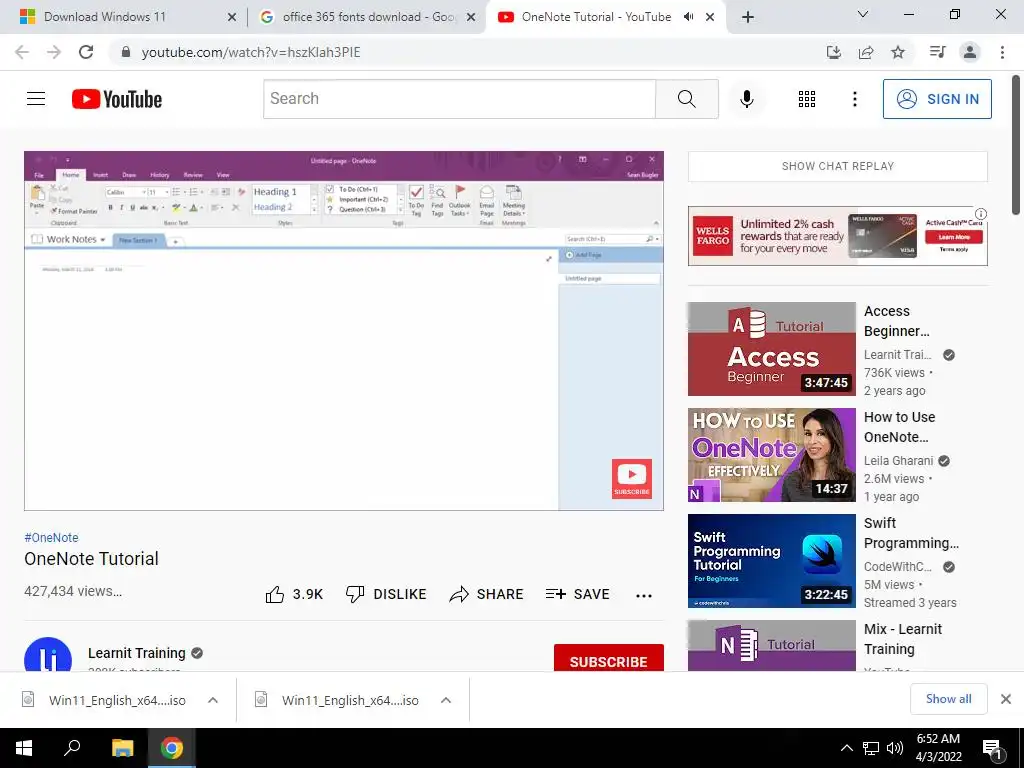The height and width of the screenshot is (768, 1024).
Task: Open Chrome profile avatar
Action: tap(970, 52)
